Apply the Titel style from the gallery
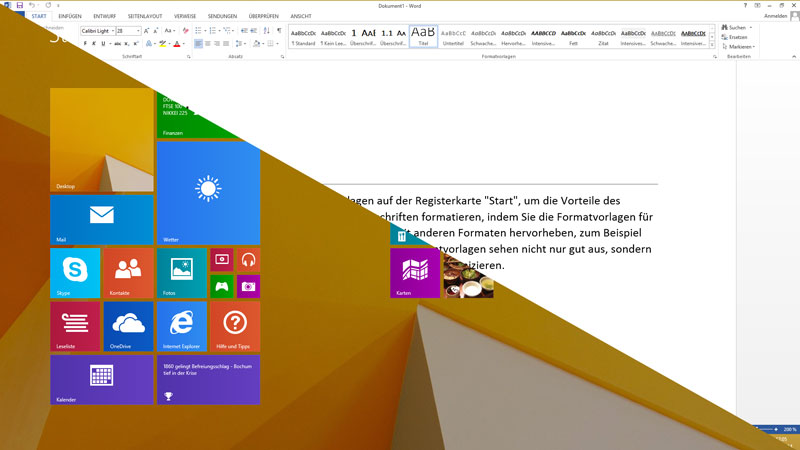 click(423, 36)
